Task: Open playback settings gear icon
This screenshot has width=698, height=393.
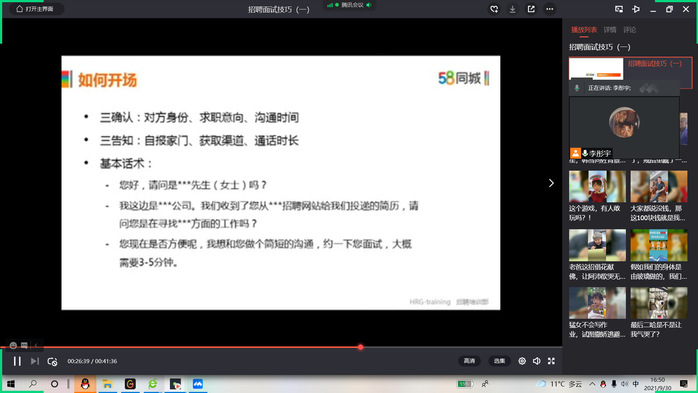Action: (x=522, y=361)
